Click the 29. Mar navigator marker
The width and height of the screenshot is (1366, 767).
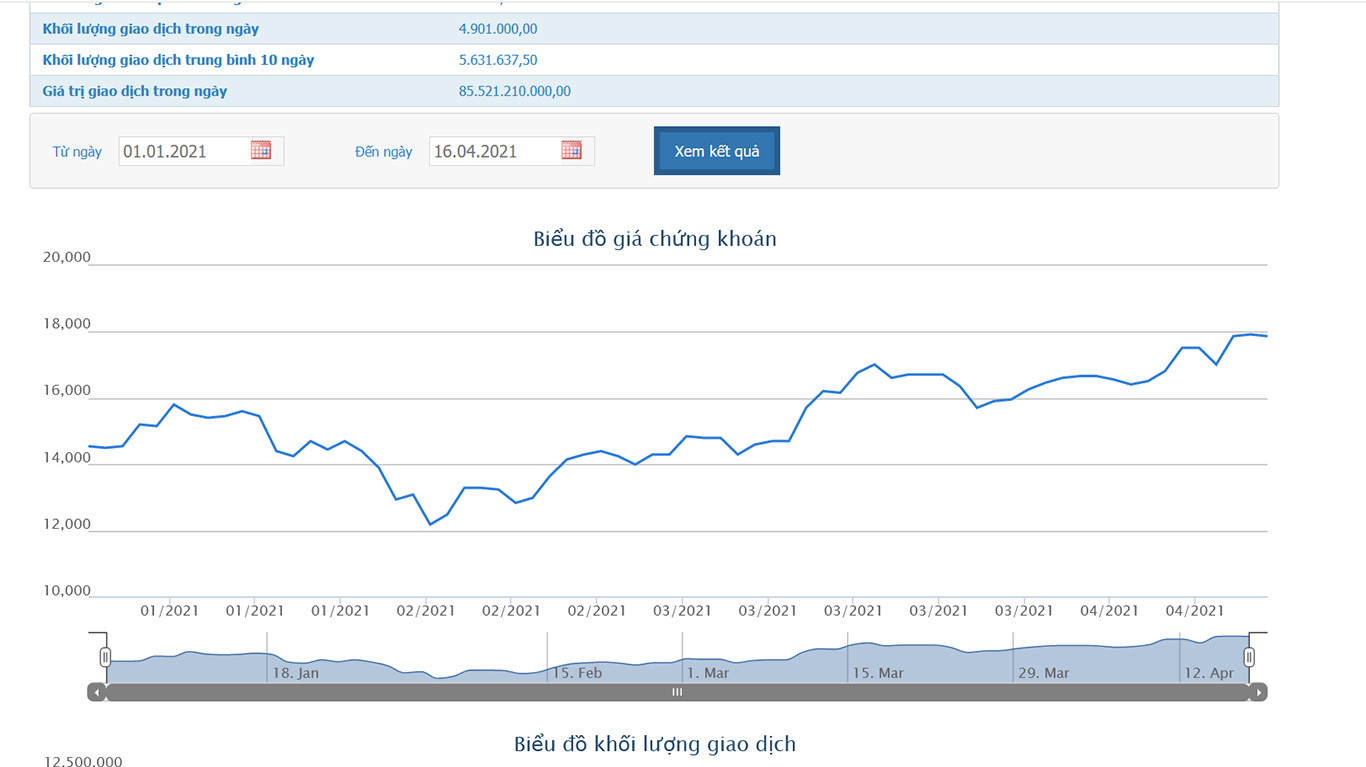pos(1043,673)
